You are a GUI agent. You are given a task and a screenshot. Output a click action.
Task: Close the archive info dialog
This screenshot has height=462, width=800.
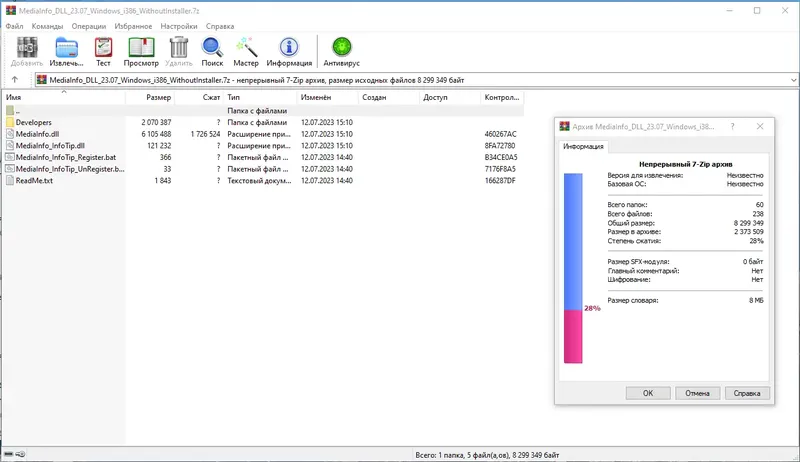(760, 126)
